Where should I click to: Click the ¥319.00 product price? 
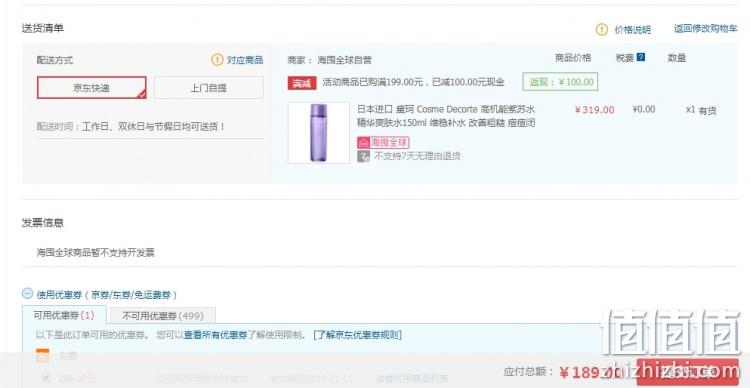[595, 110]
